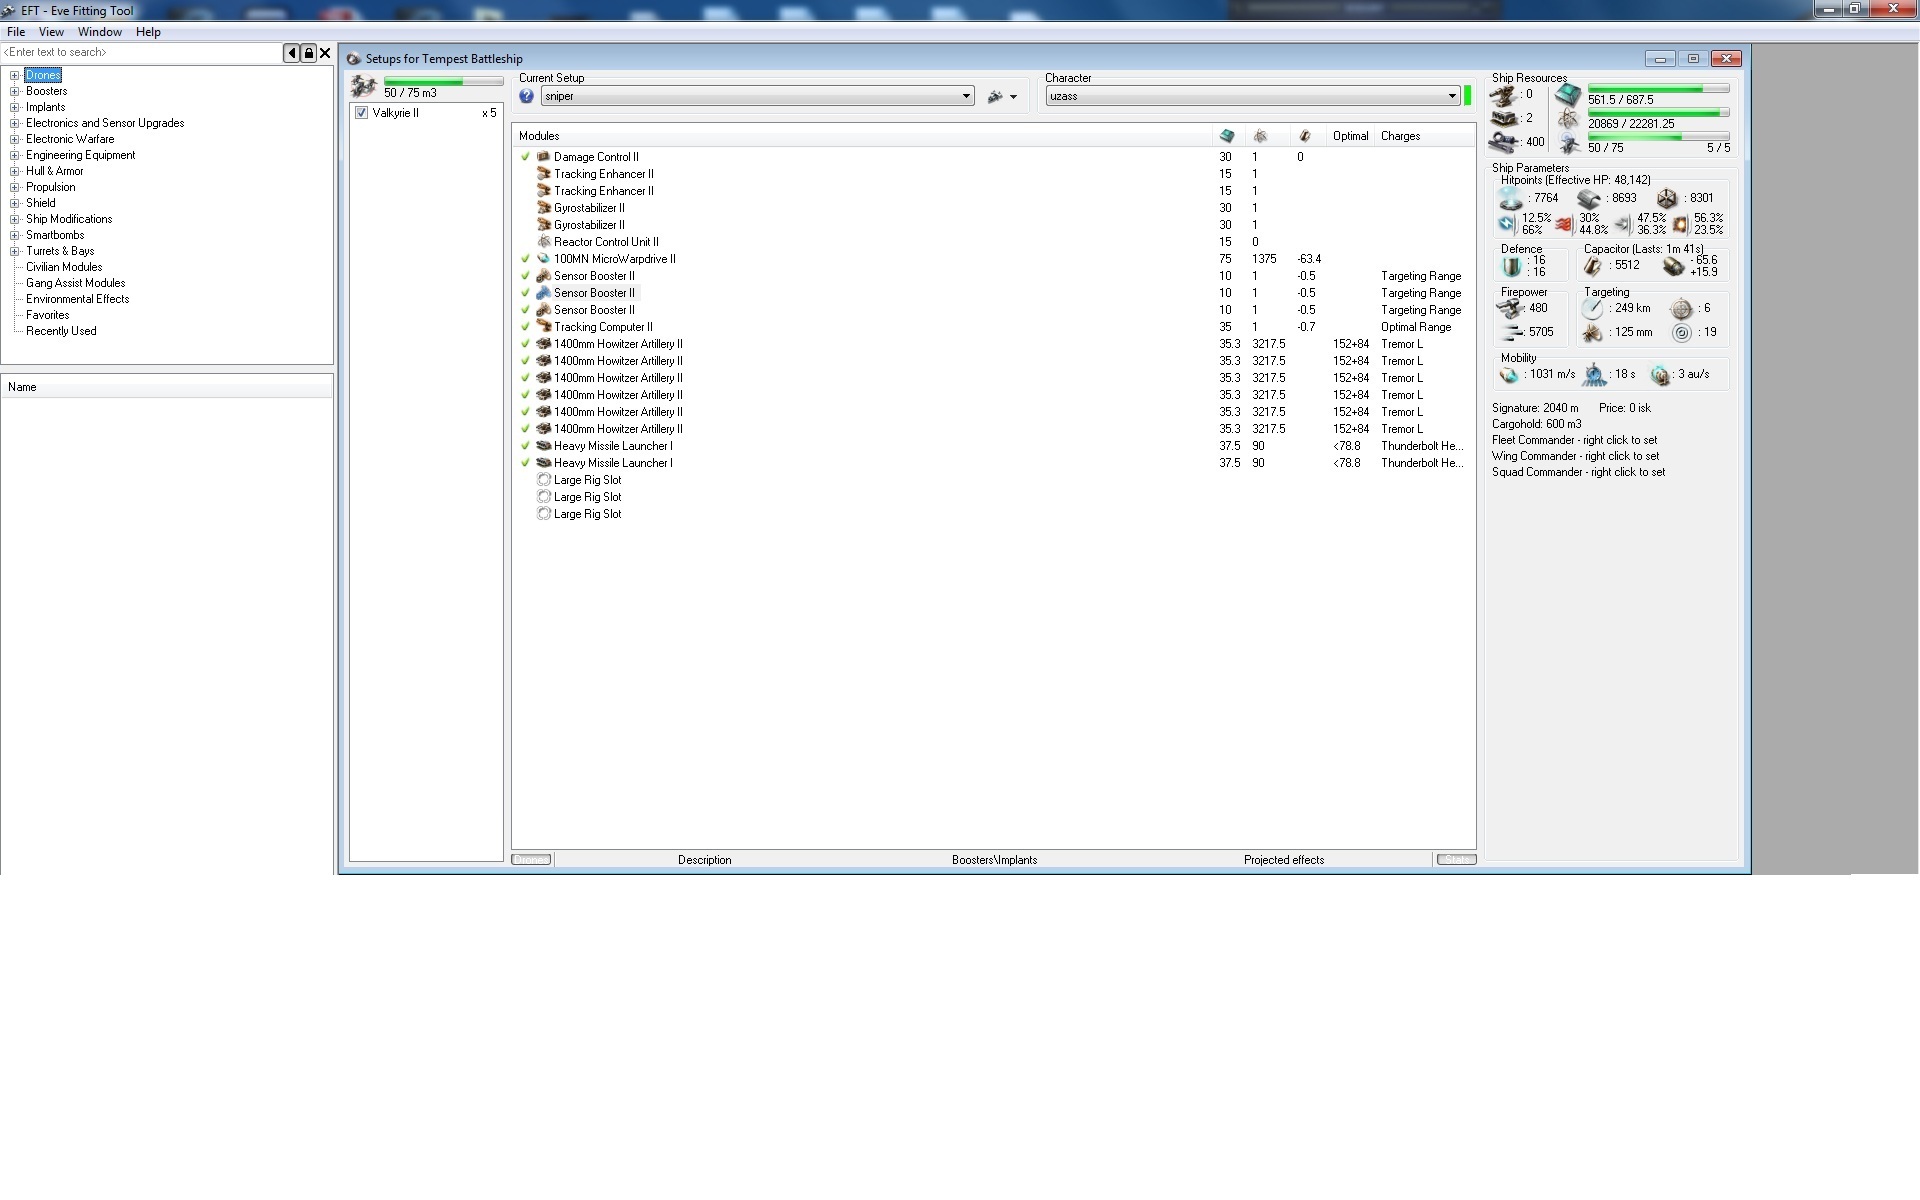Image resolution: width=1920 pixels, height=1200 pixels.
Task: Expand the Turrets & Bays tree node
Action: (x=15, y=251)
